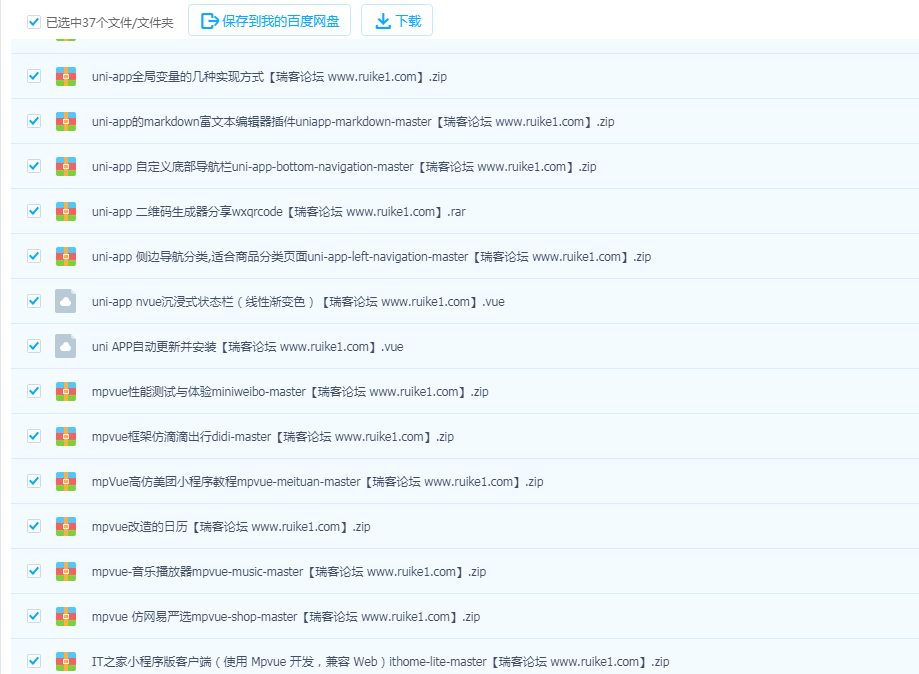Open IT之家小程序版客户端 ithome-lite-master file name
This screenshot has width=919, height=674.
pyautogui.click(x=380, y=662)
